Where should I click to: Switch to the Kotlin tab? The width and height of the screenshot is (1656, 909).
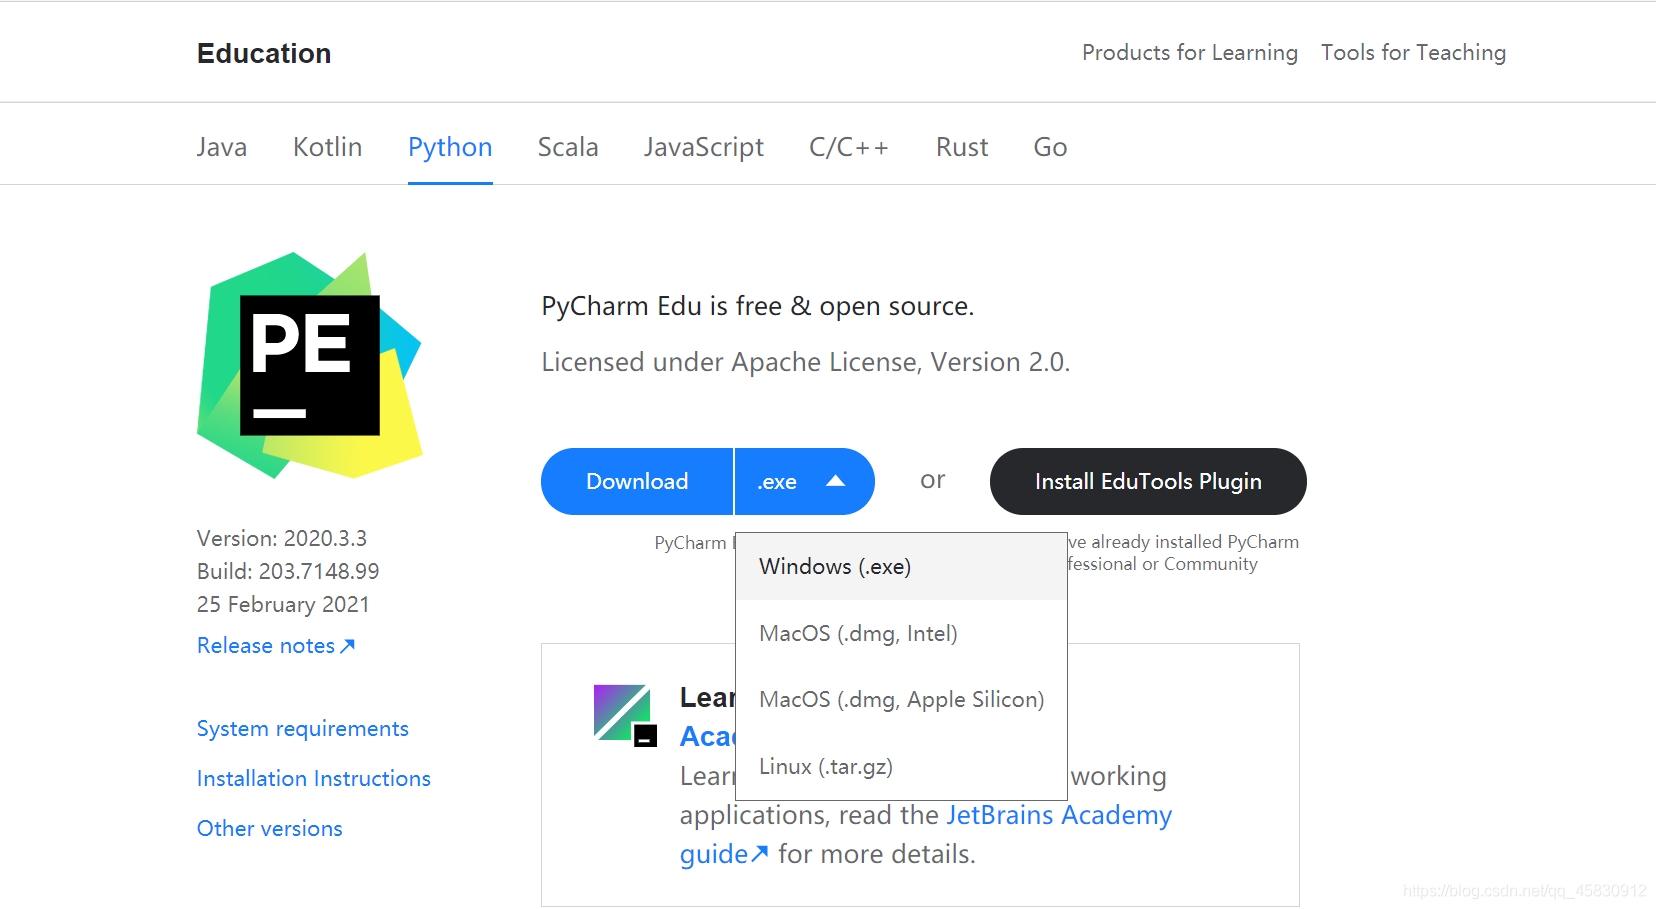327,147
